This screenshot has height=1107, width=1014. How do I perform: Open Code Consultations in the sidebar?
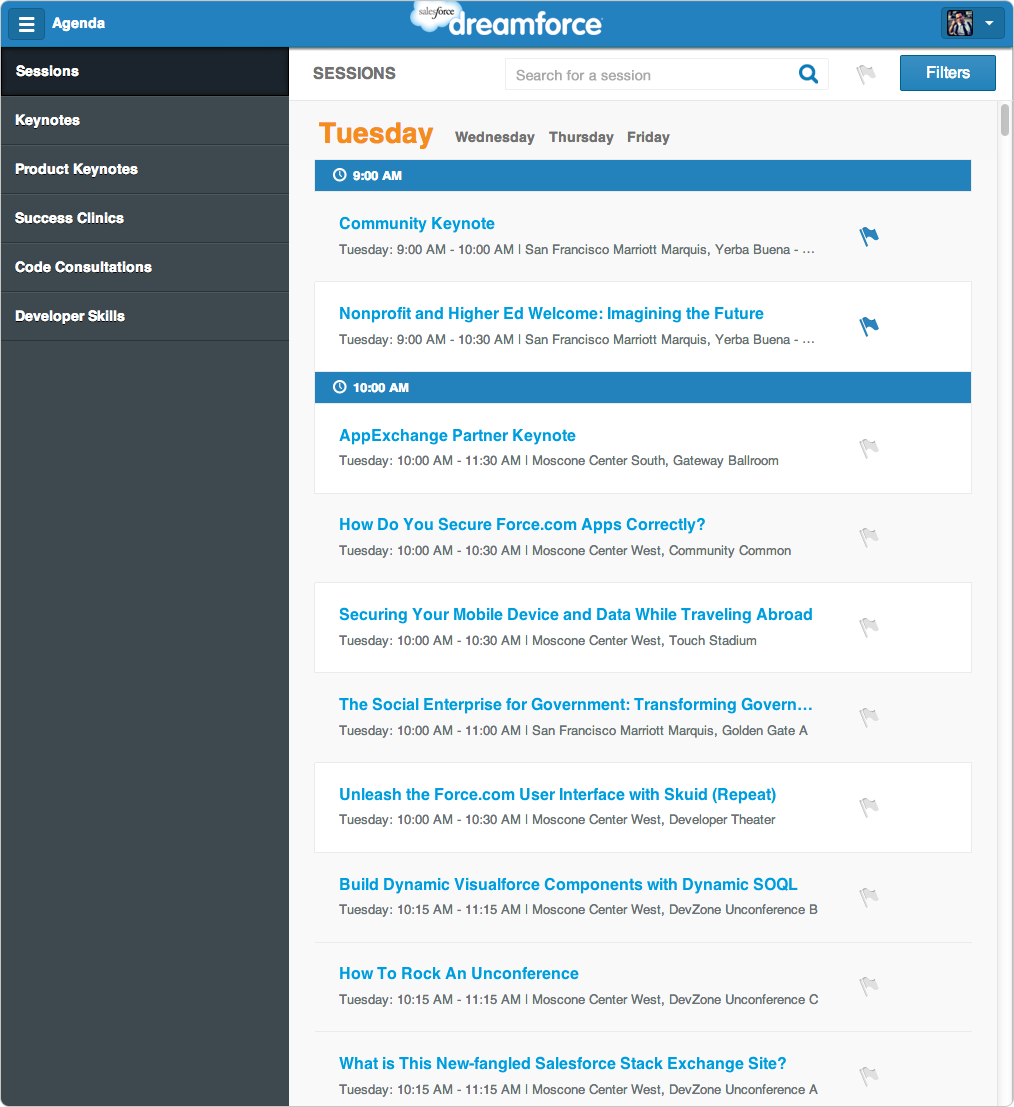145,268
